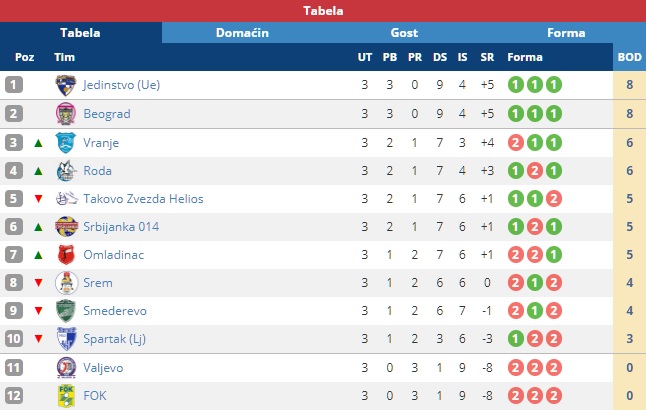Click Jedinstvo's first green form circle
646x410 pixels.
click(x=515, y=85)
